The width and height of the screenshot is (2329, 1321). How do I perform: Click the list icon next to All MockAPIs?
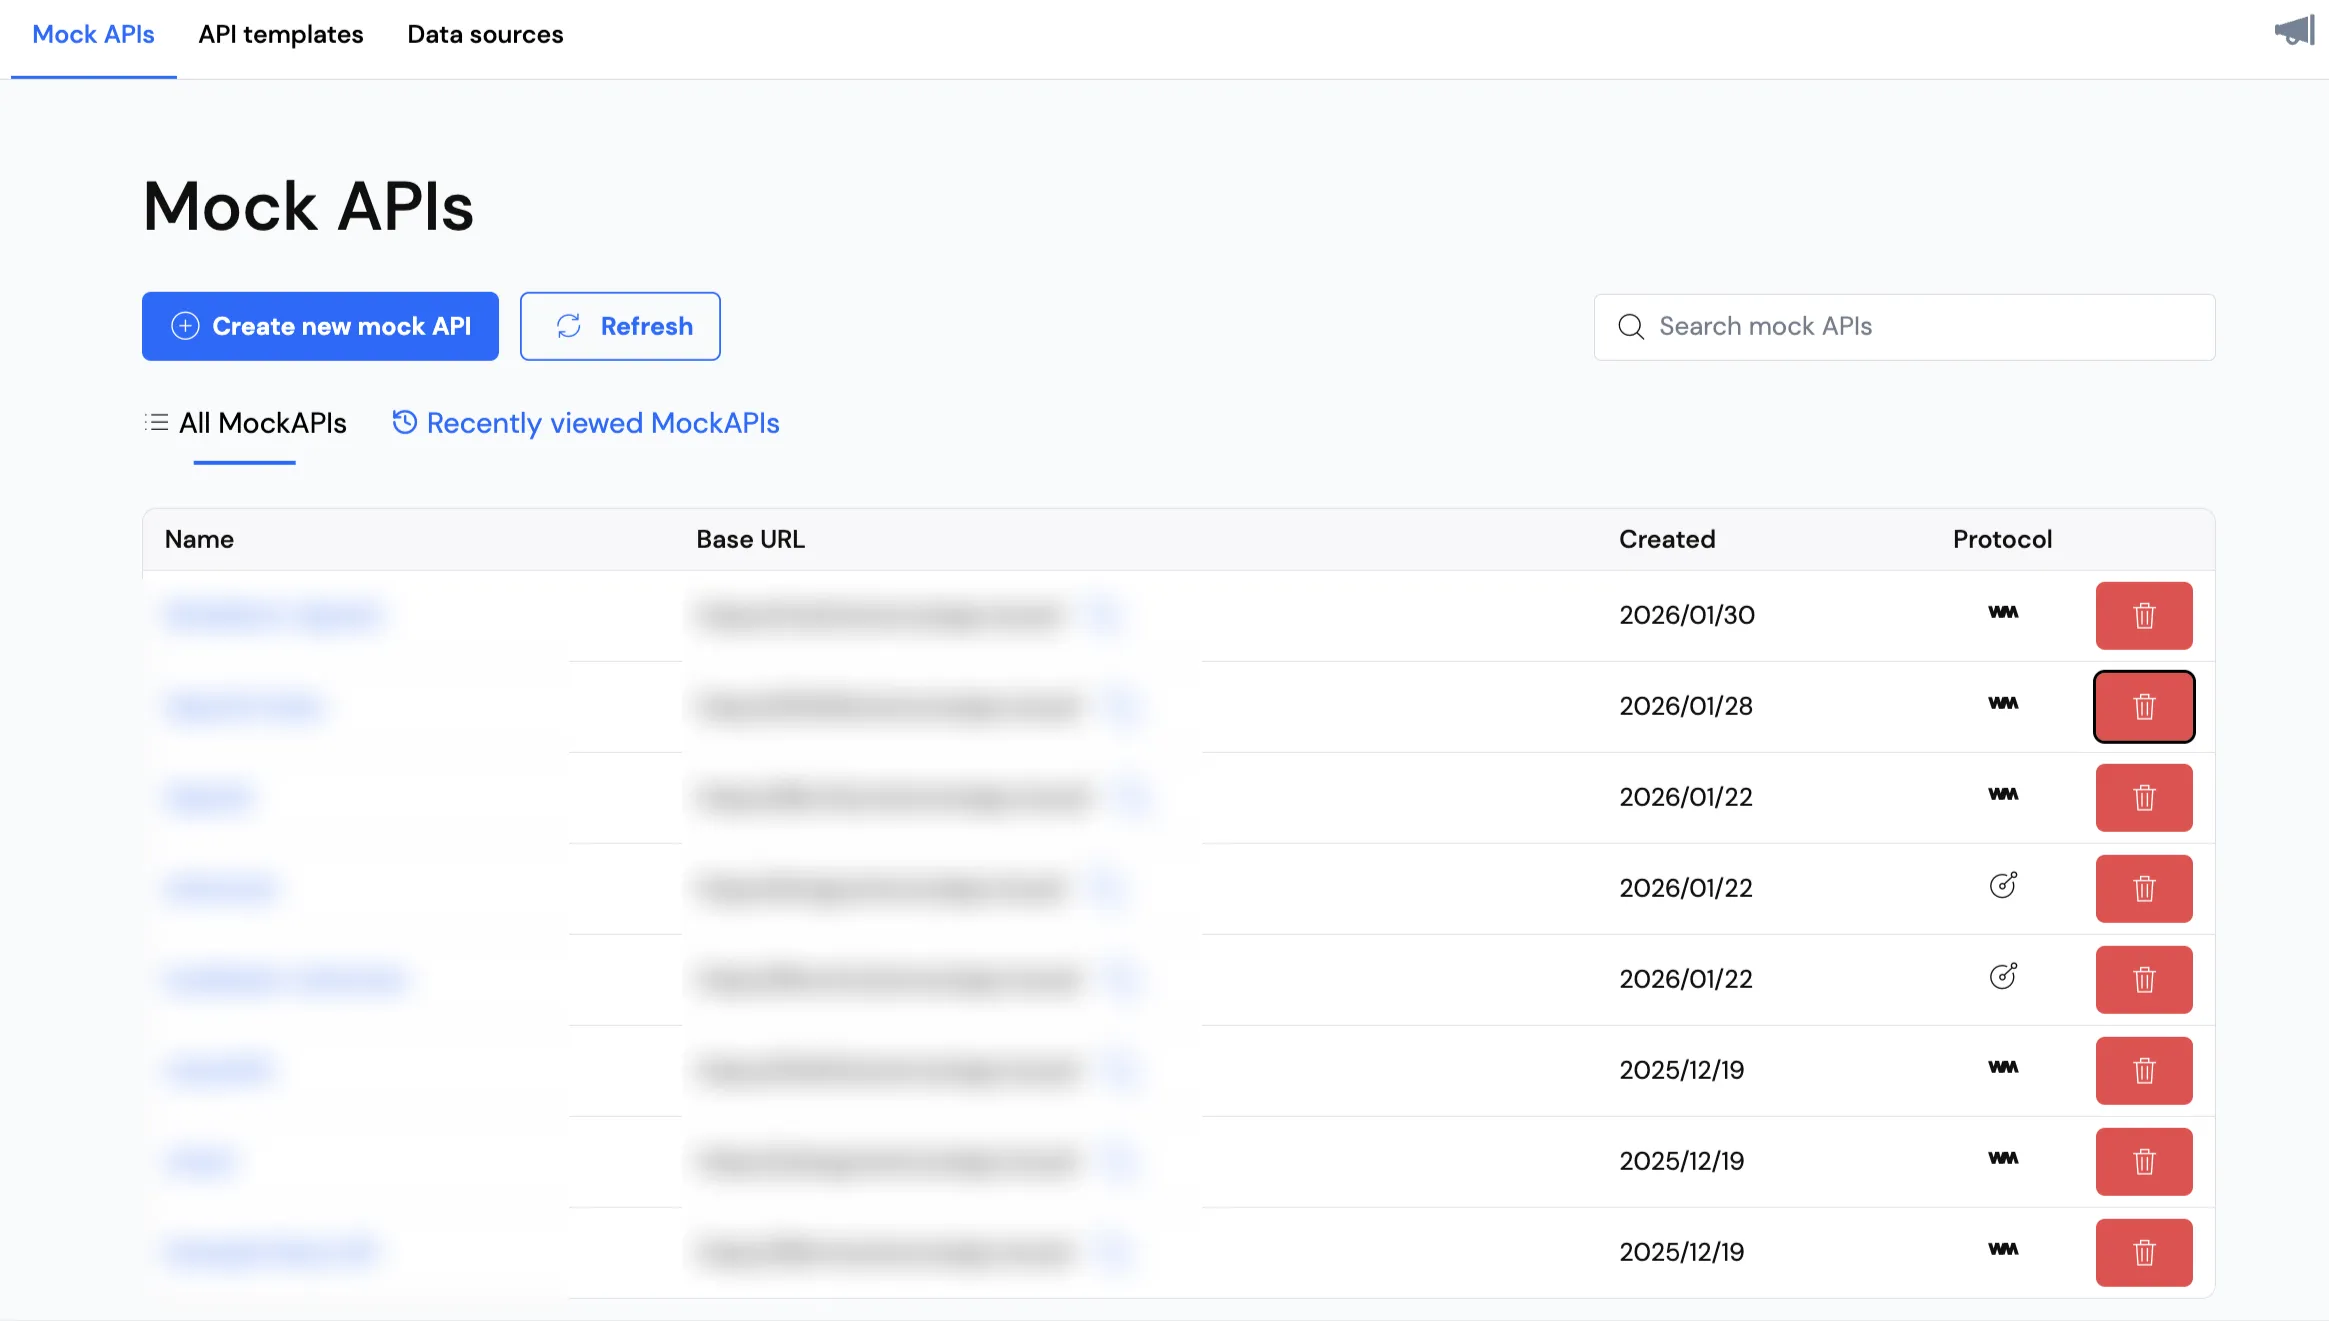click(x=156, y=422)
